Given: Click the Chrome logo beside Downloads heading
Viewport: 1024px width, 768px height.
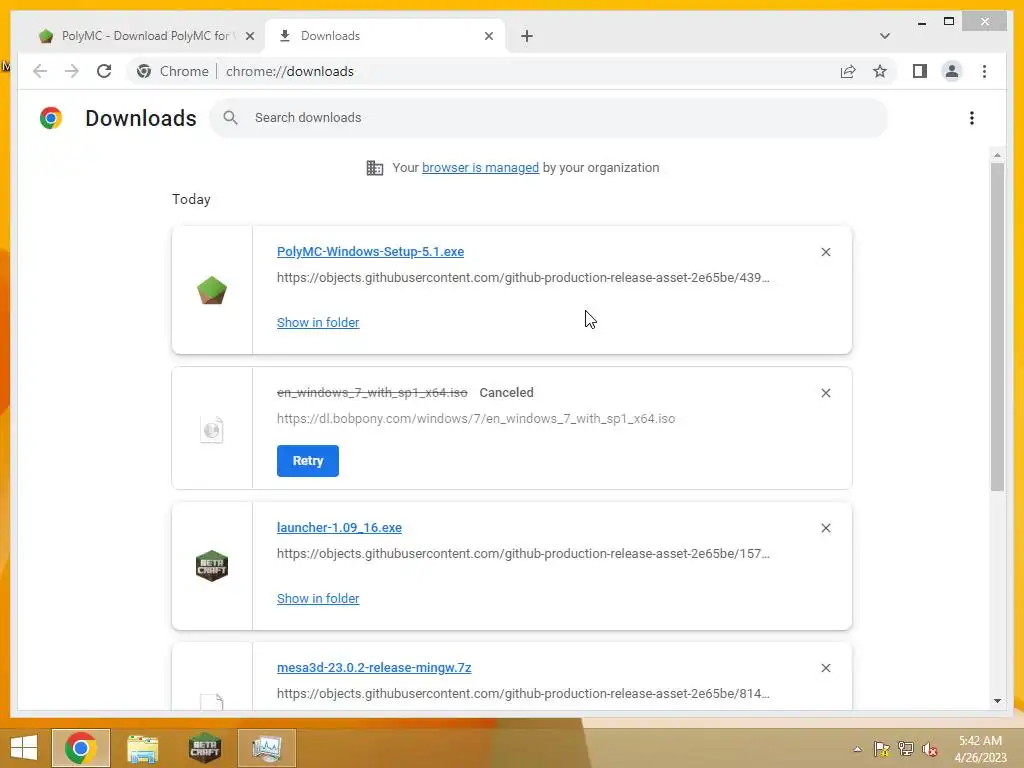Looking at the screenshot, I should tap(51, 118).
